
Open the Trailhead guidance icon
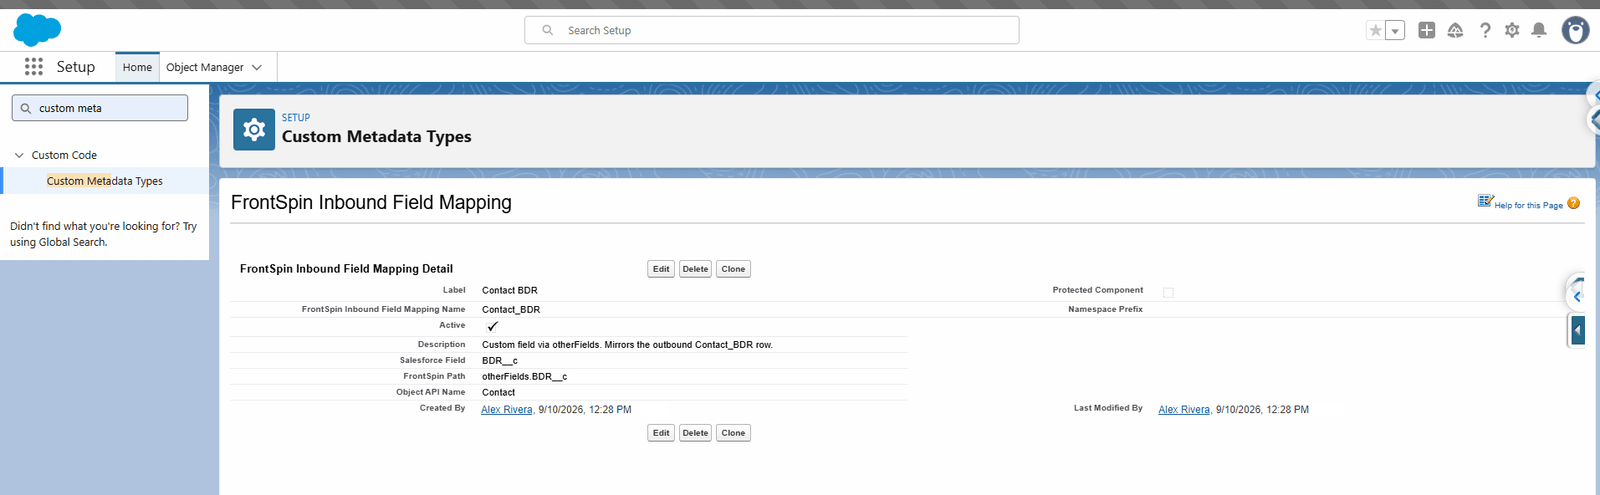tap(1455, 30)
